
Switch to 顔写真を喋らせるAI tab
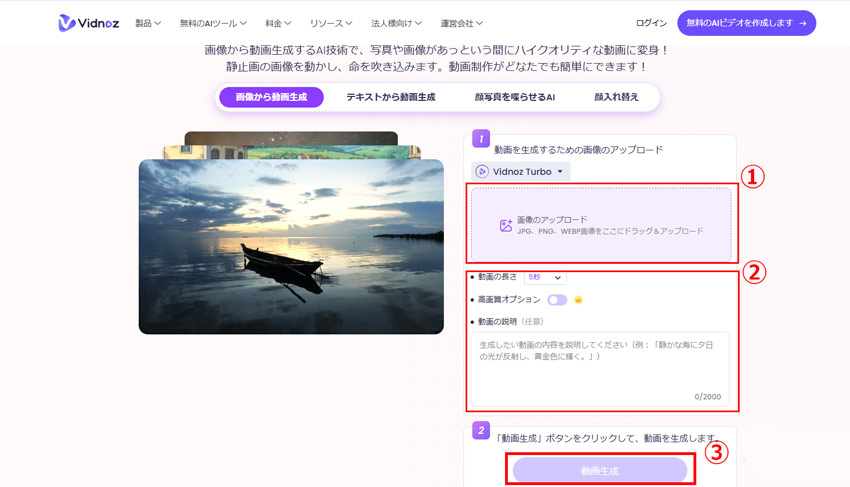[x=514, y=97]
